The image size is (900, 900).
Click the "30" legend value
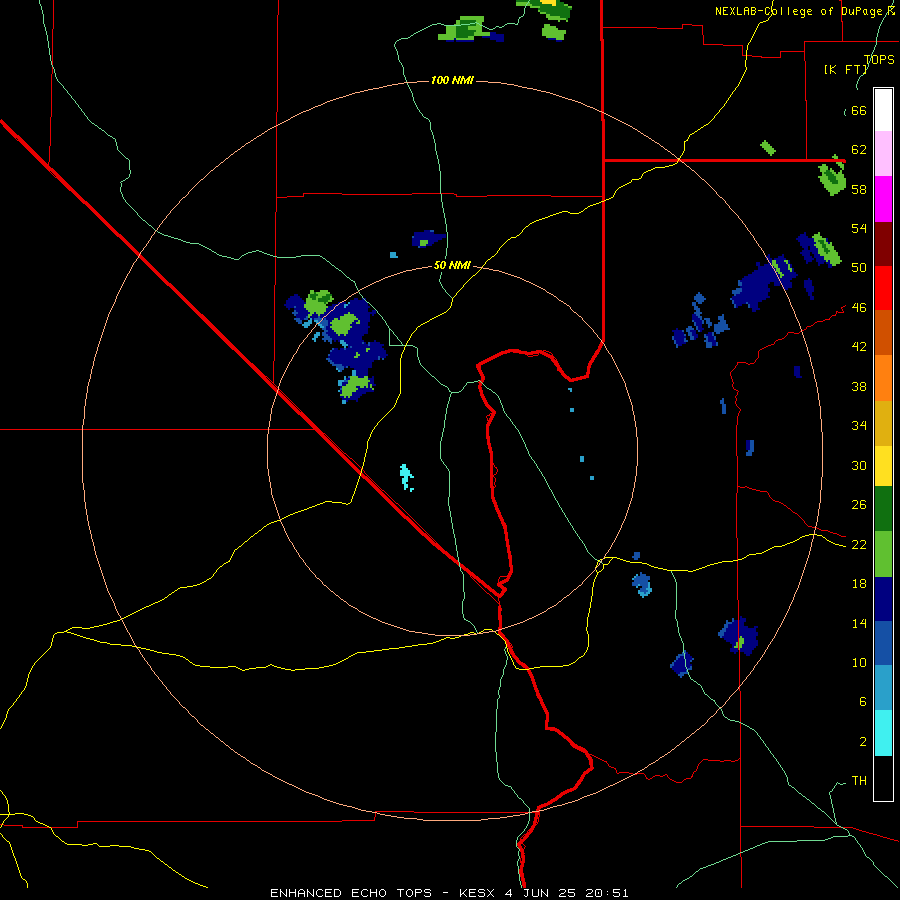tap(859, 465)
